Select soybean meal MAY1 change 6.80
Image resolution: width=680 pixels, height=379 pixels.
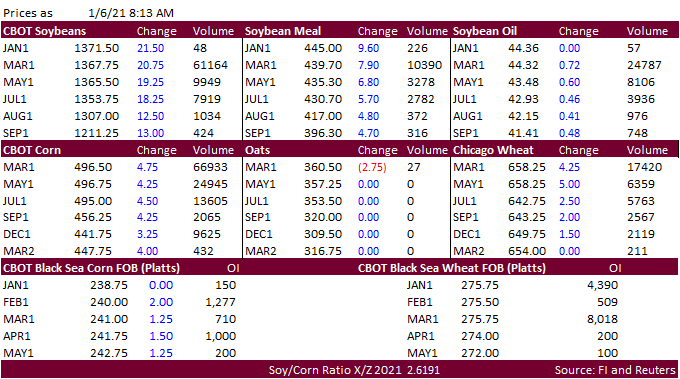click(368, 82)
